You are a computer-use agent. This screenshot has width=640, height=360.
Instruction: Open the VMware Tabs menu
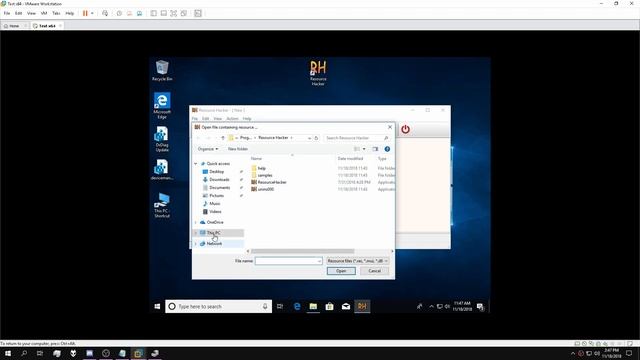coord(56,13)
